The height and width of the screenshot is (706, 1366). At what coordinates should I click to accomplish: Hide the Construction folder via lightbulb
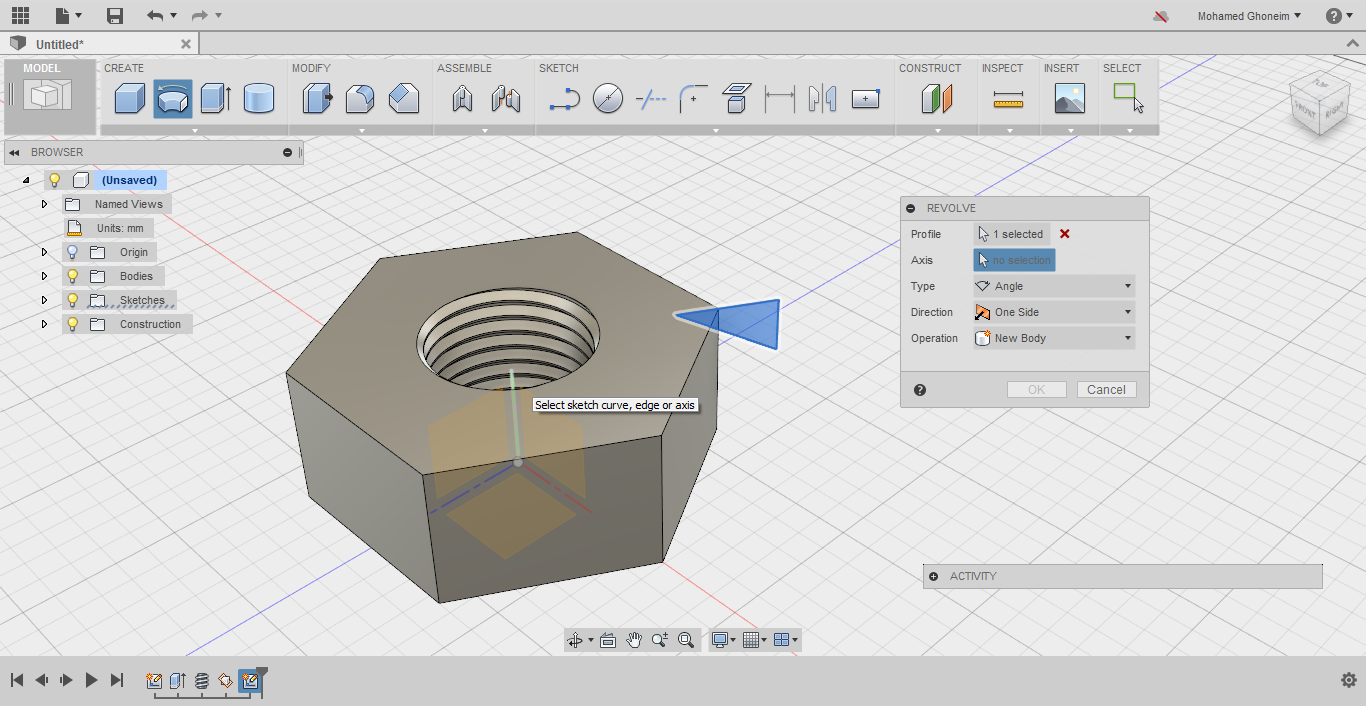[72, 324]
